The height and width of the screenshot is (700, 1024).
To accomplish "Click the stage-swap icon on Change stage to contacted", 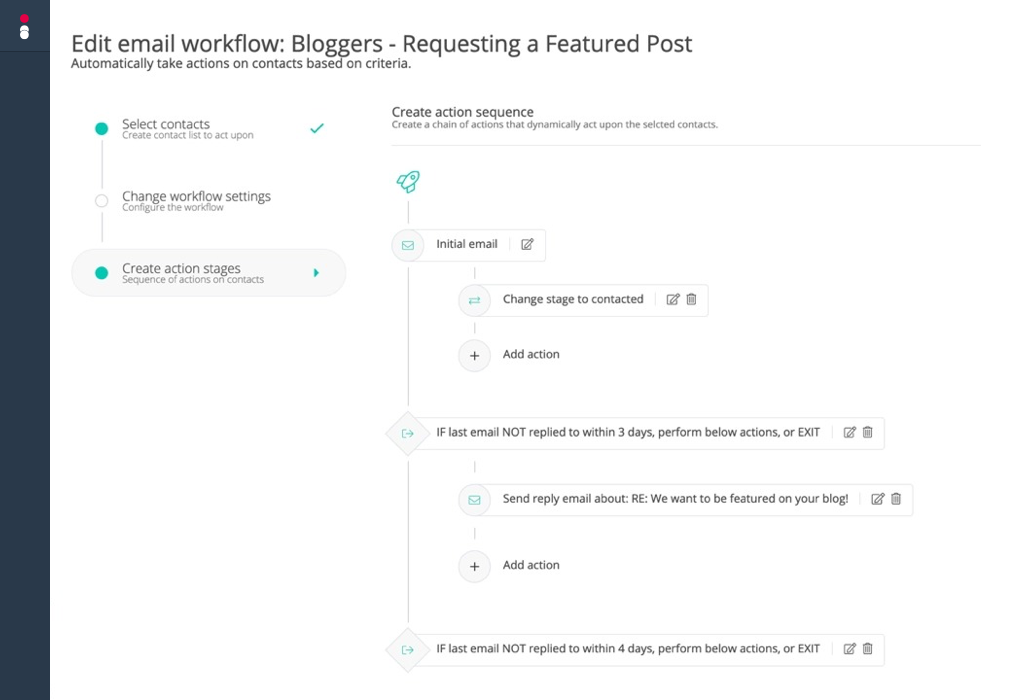I will pyautogui.click(x=474, y=300).
